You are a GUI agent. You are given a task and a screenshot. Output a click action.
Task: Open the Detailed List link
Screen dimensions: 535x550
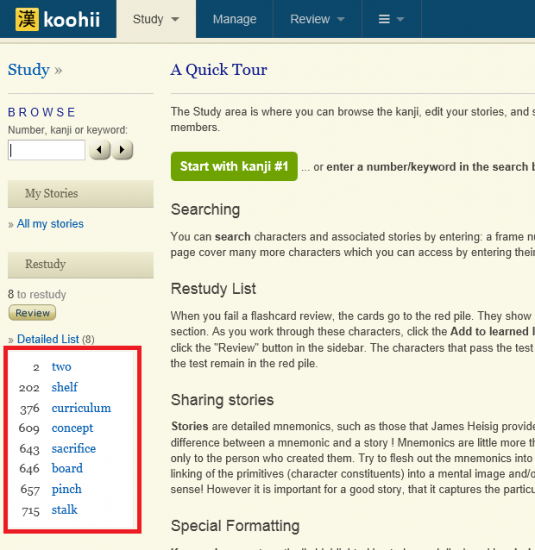click(48, 339)
